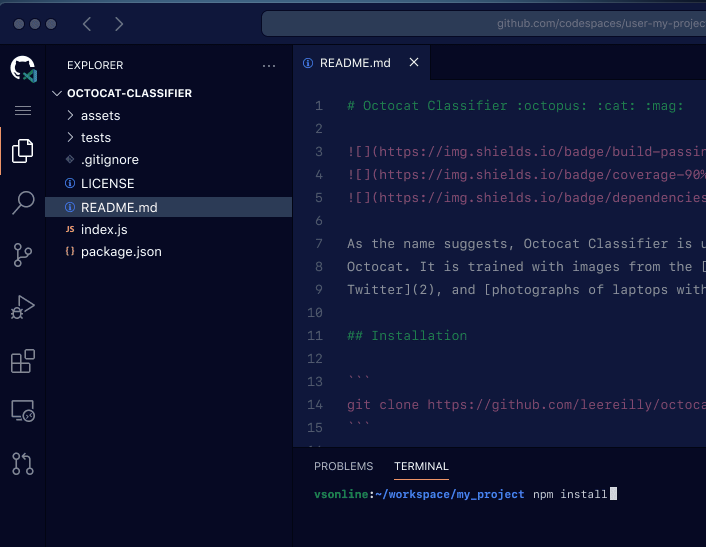Expand the tests folder chevron
Viewport: 706px width, 547px height.
tap(70, 137)
